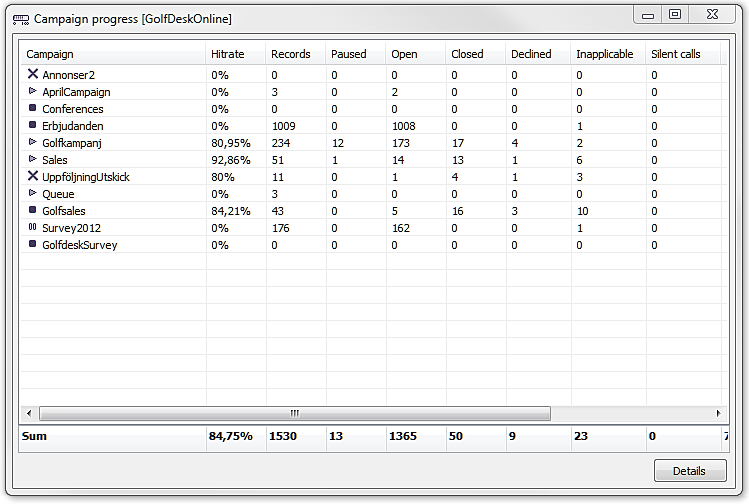
Task: Click the stop icon beside Golfsales
Action: [x=32, y=210]
